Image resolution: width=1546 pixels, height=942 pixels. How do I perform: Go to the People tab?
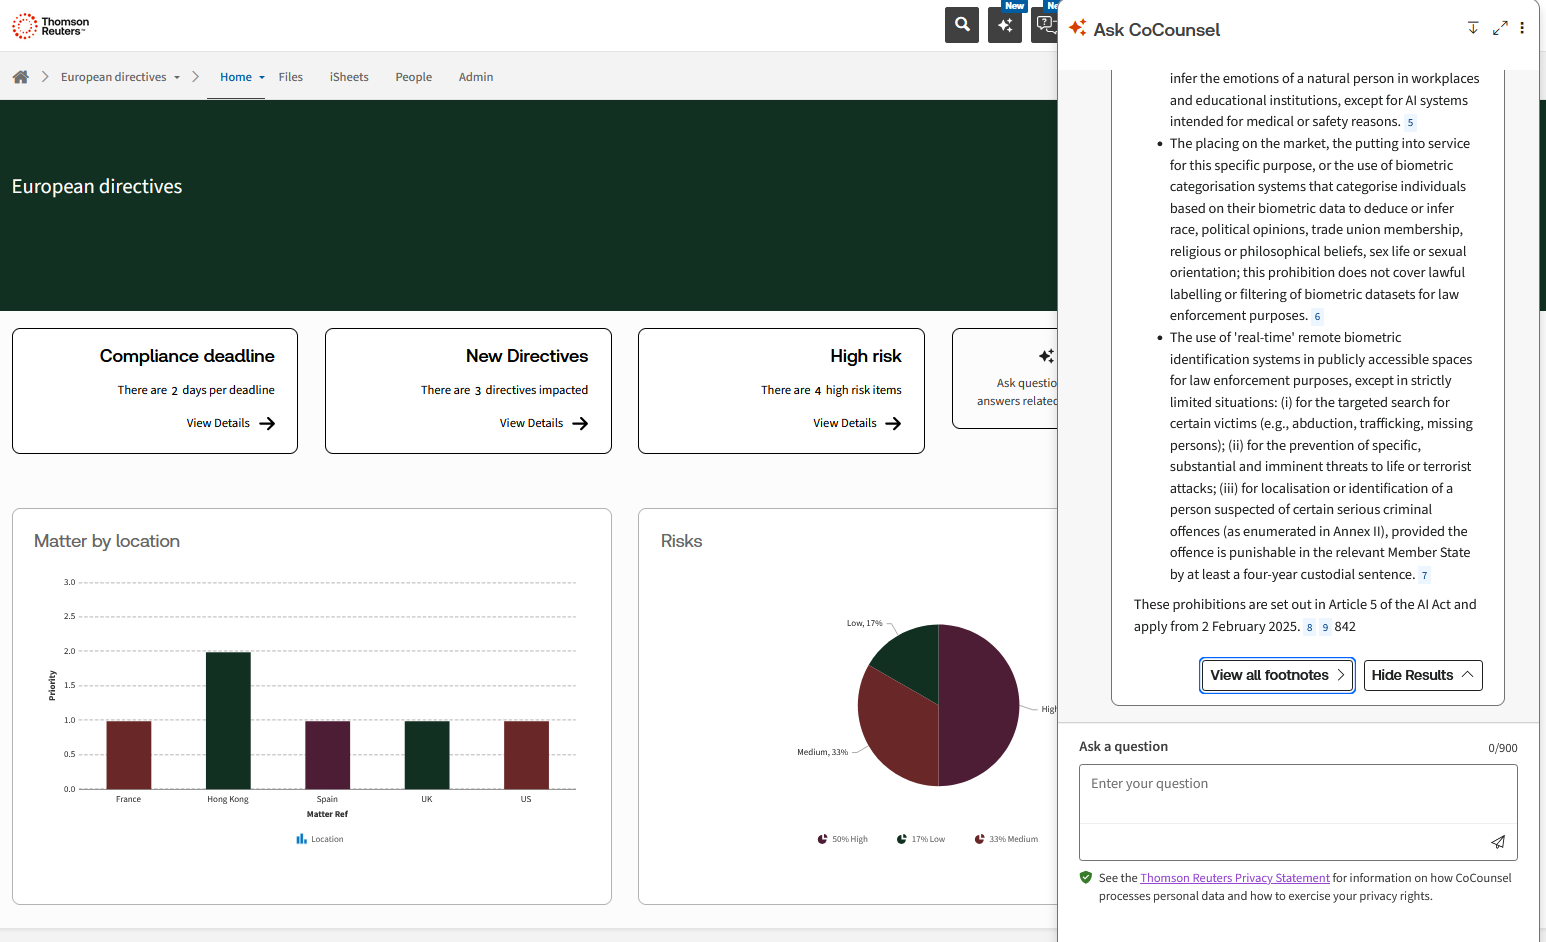[413, 77]
